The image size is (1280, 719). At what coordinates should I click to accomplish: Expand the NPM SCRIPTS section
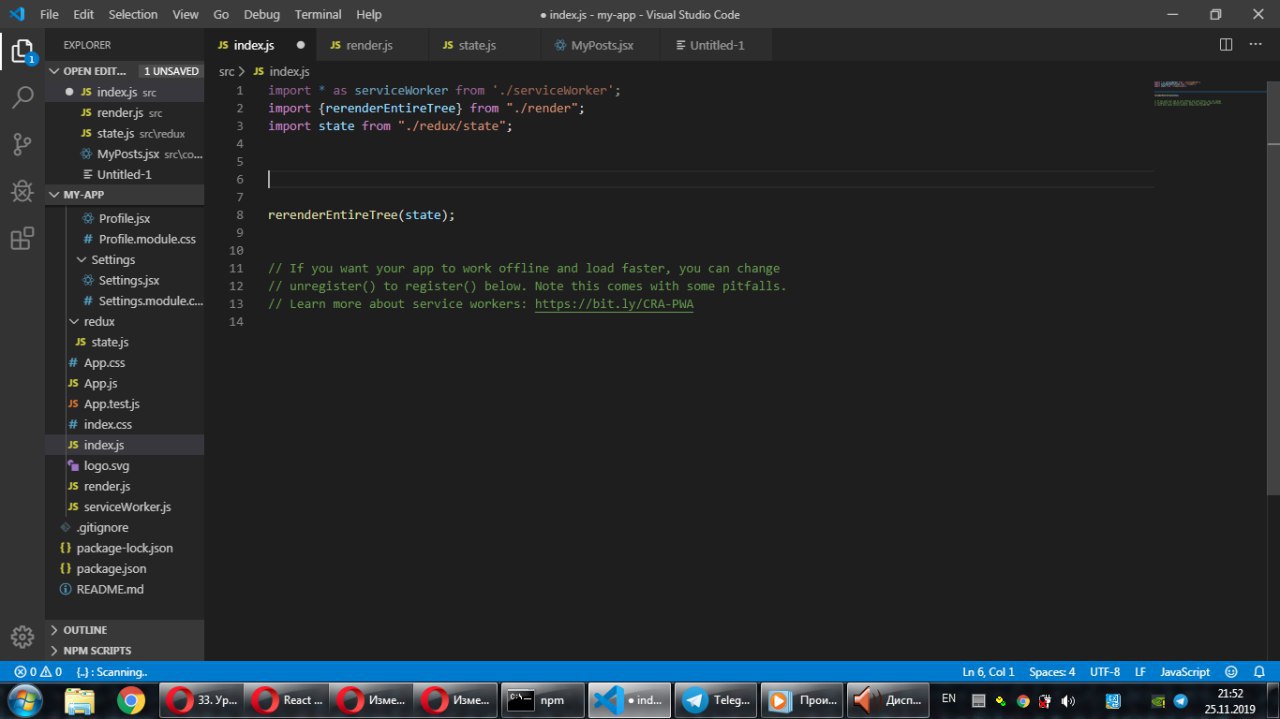[x=97, y=651]
